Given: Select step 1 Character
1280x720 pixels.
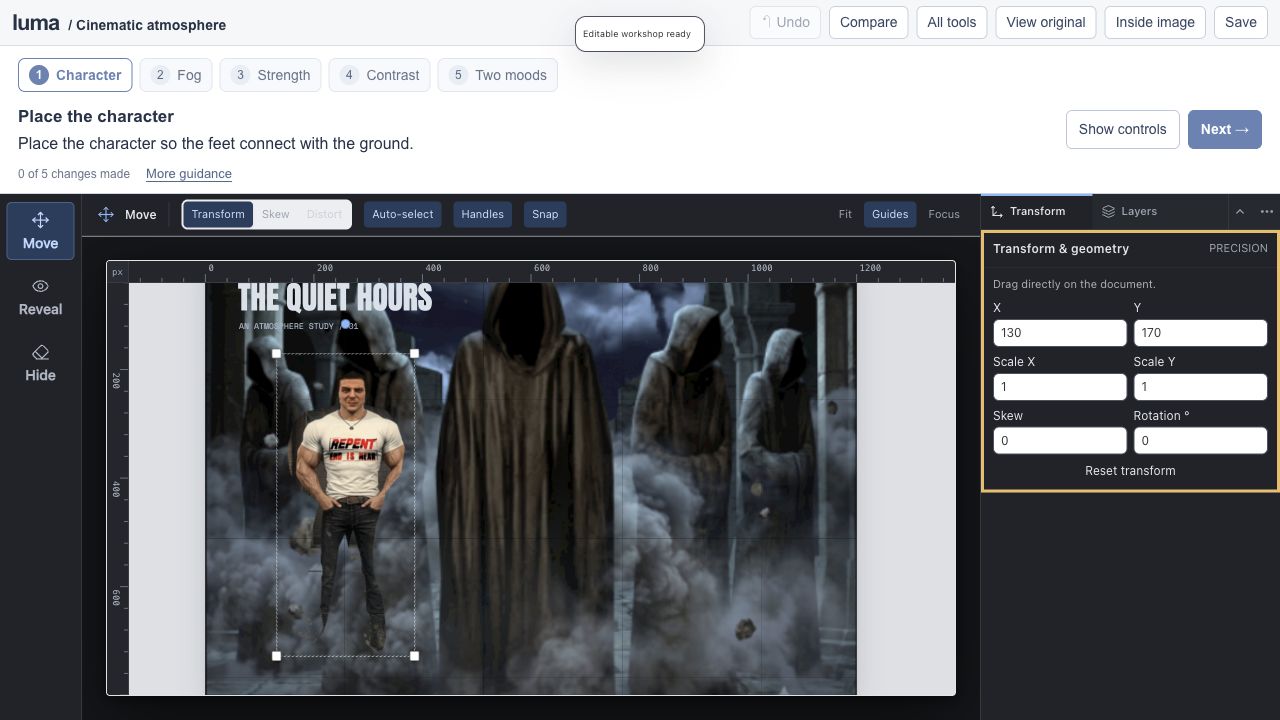Looking at the screenshot, I should pyautogui.click(x=75, y=75).
